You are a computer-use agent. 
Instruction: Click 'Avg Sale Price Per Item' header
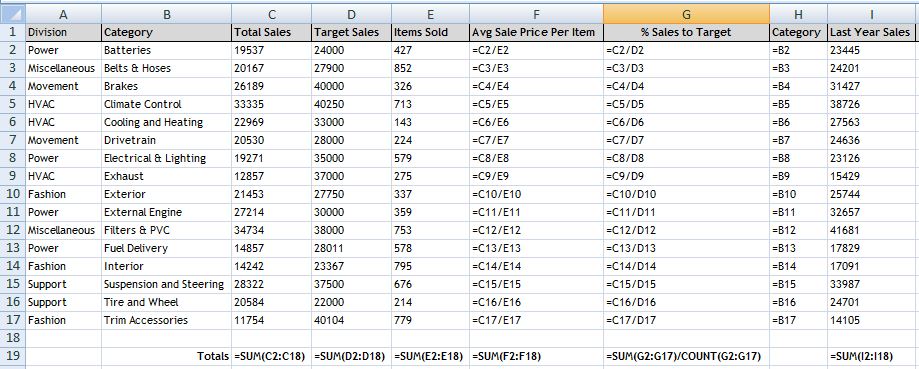[536, 32]
